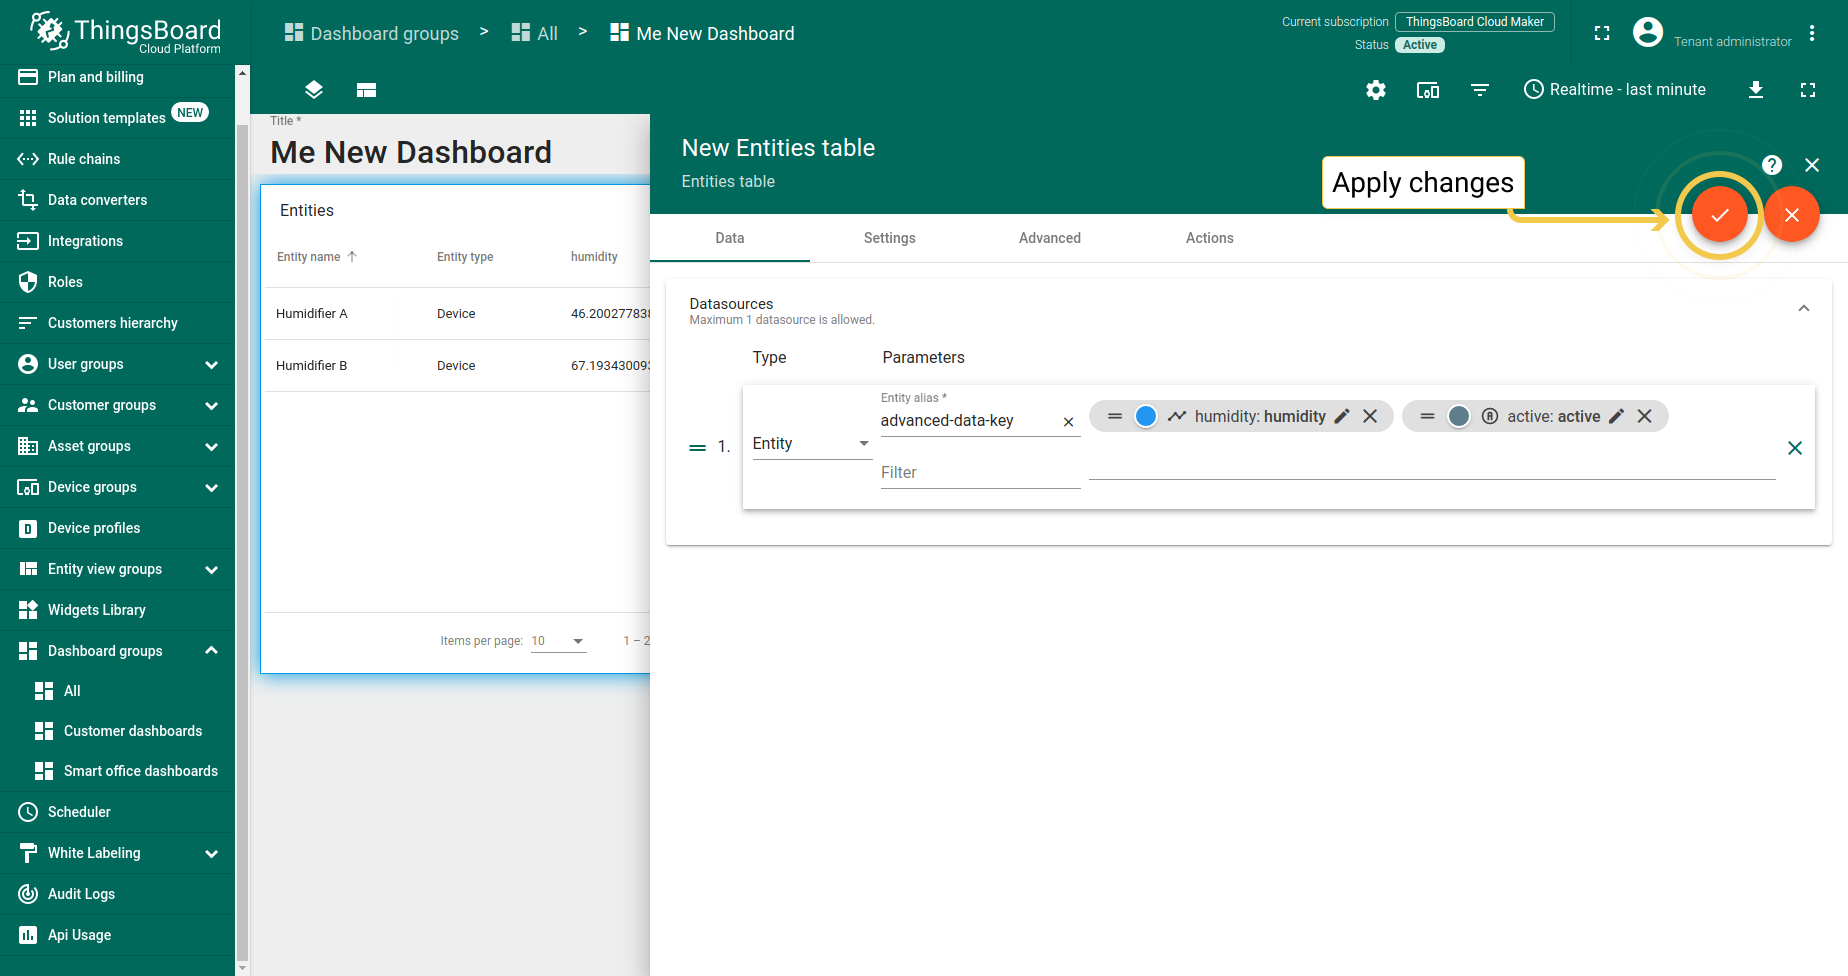Select the Humidifier B row
1848x976 pixels.
456,366
